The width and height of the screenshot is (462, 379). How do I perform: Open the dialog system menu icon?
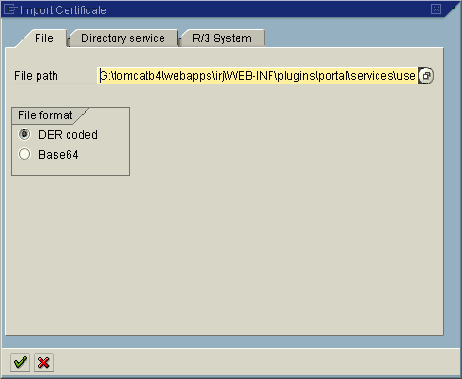point(10,9)
